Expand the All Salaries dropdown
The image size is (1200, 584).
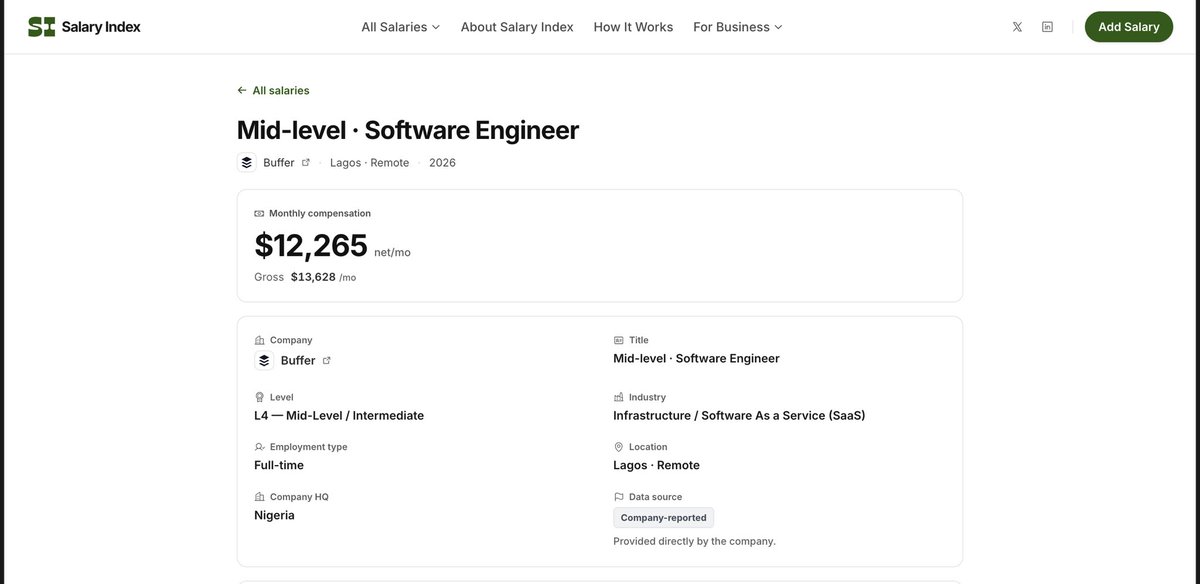[x=401, y=27]
